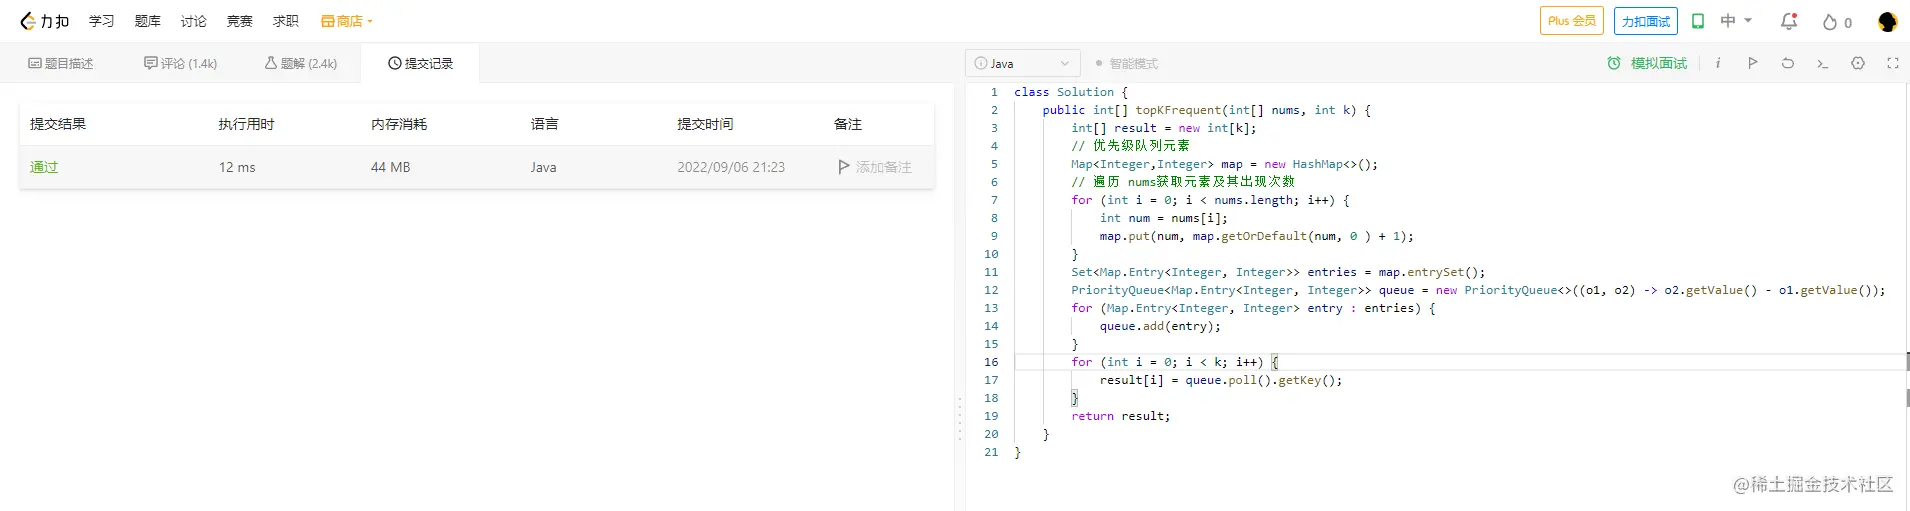Click the 2022/09/06 21:23 submission time

click(x=731, y=167)
